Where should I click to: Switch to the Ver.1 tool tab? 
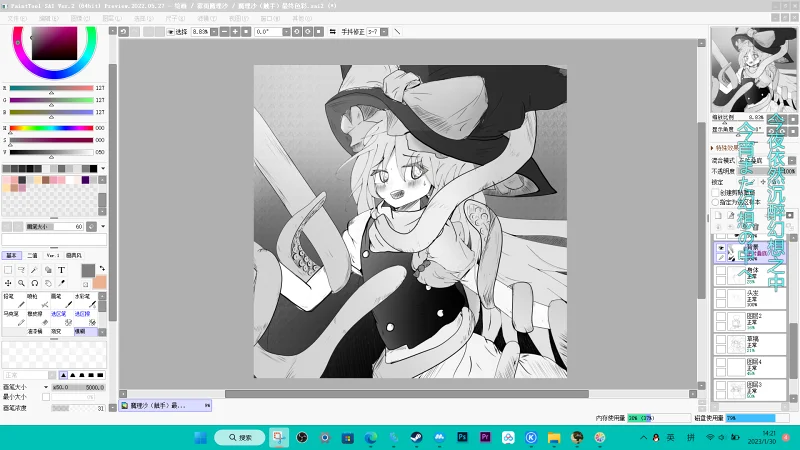coord(53,255)
